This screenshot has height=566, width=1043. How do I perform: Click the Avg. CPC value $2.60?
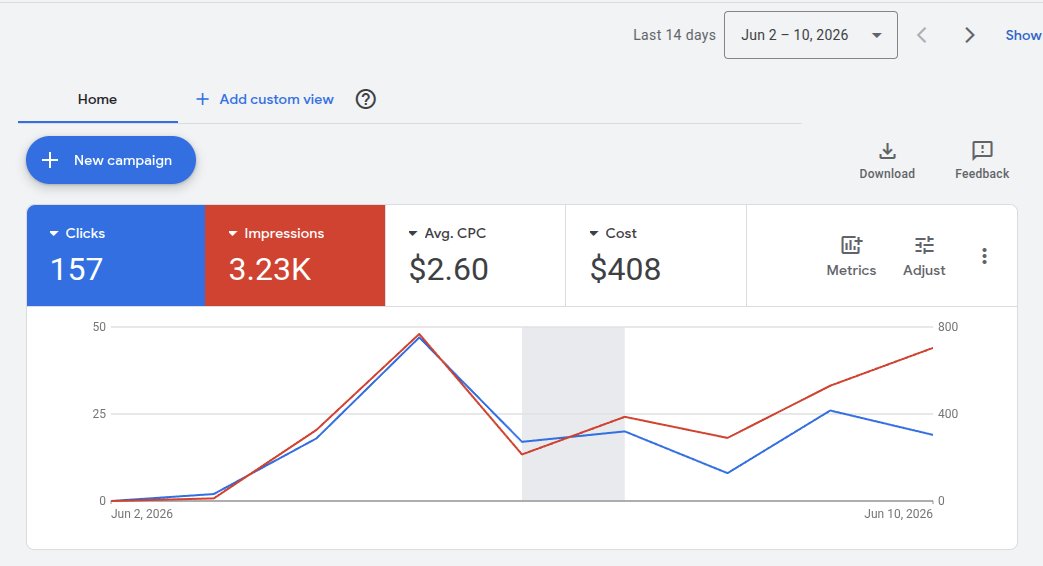[x=449, y=269]
